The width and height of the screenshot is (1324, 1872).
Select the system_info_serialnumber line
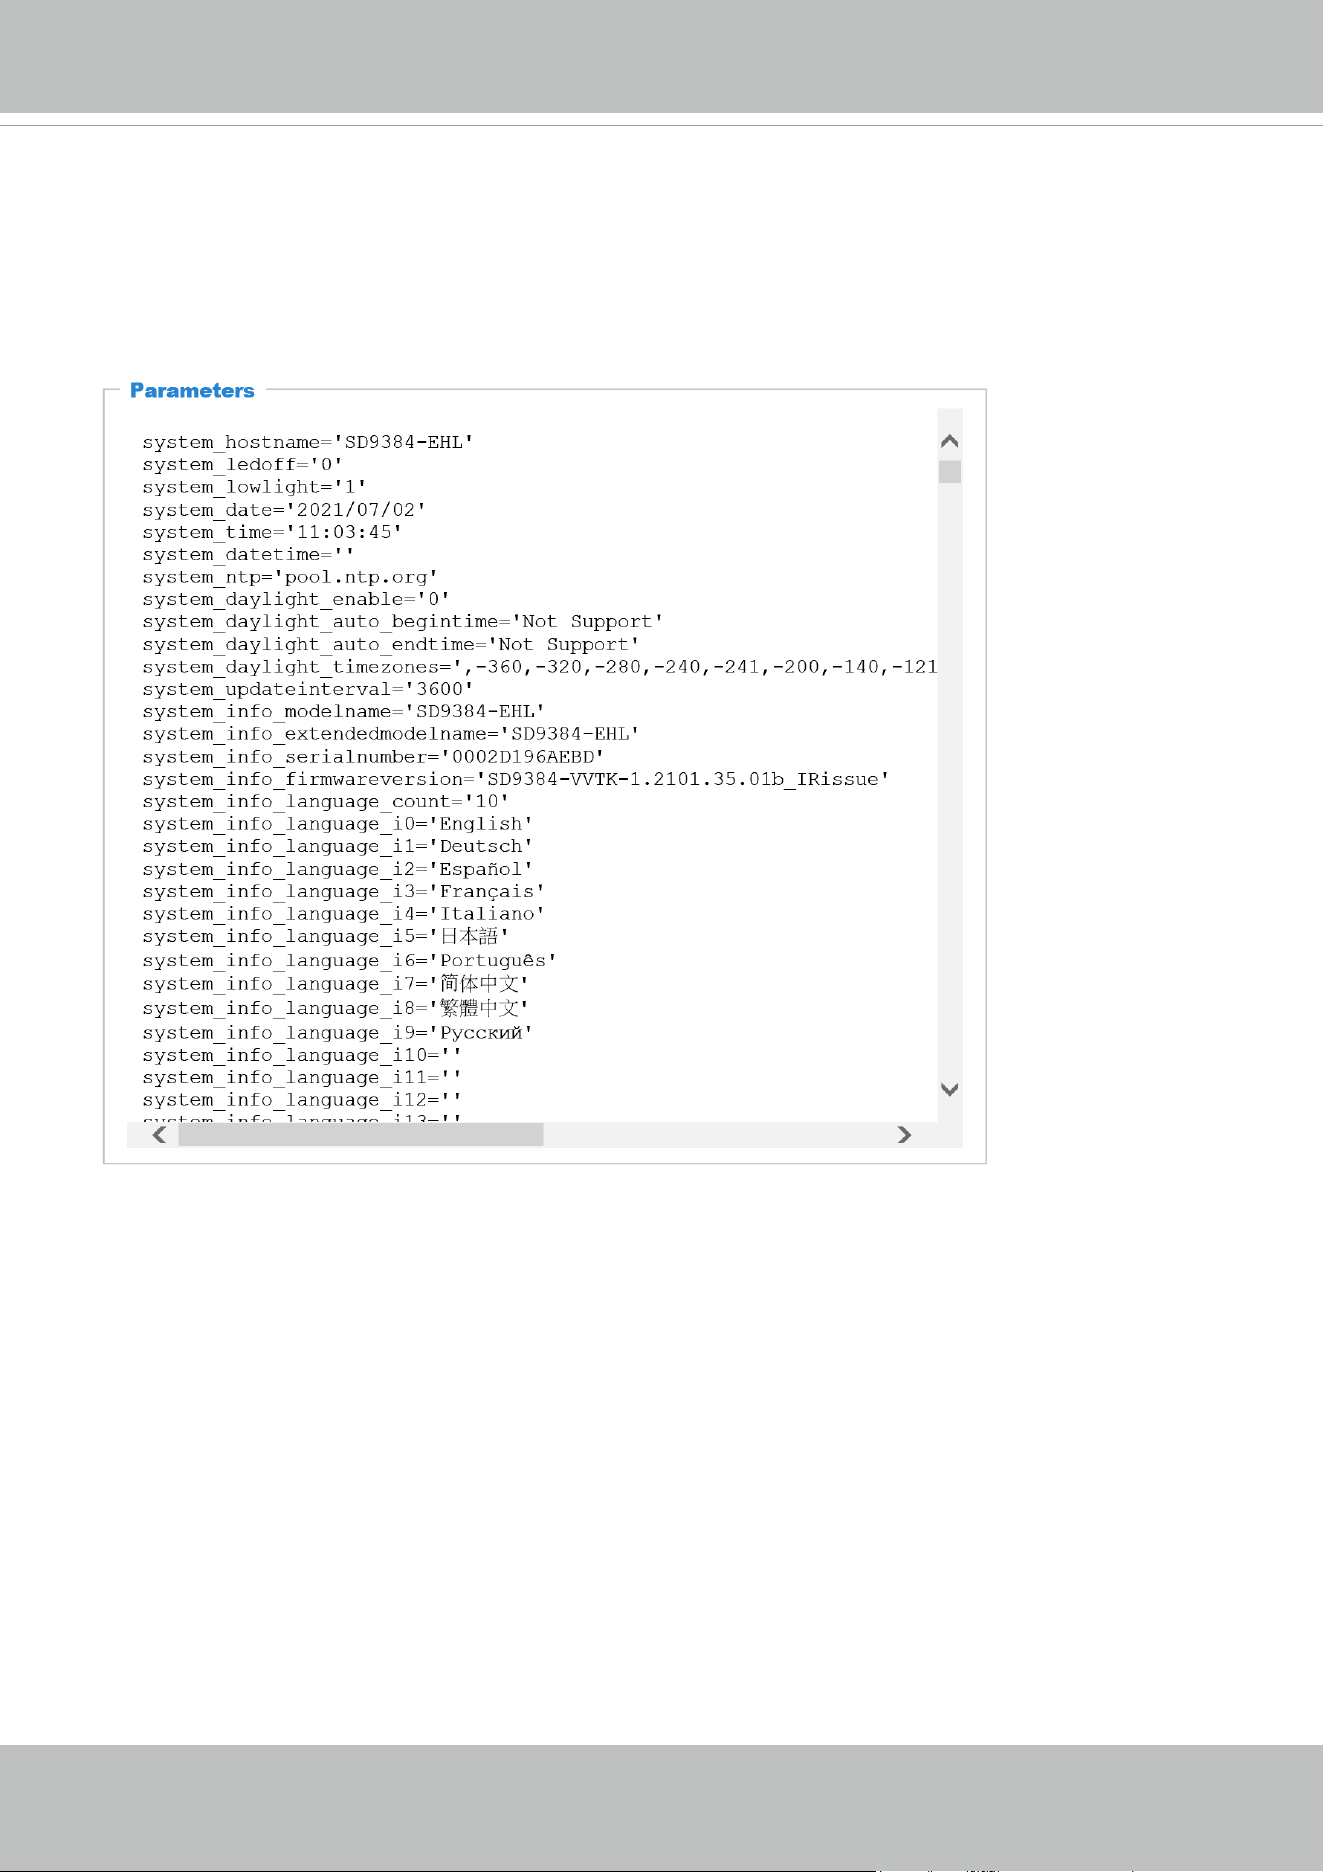point(373,757)
